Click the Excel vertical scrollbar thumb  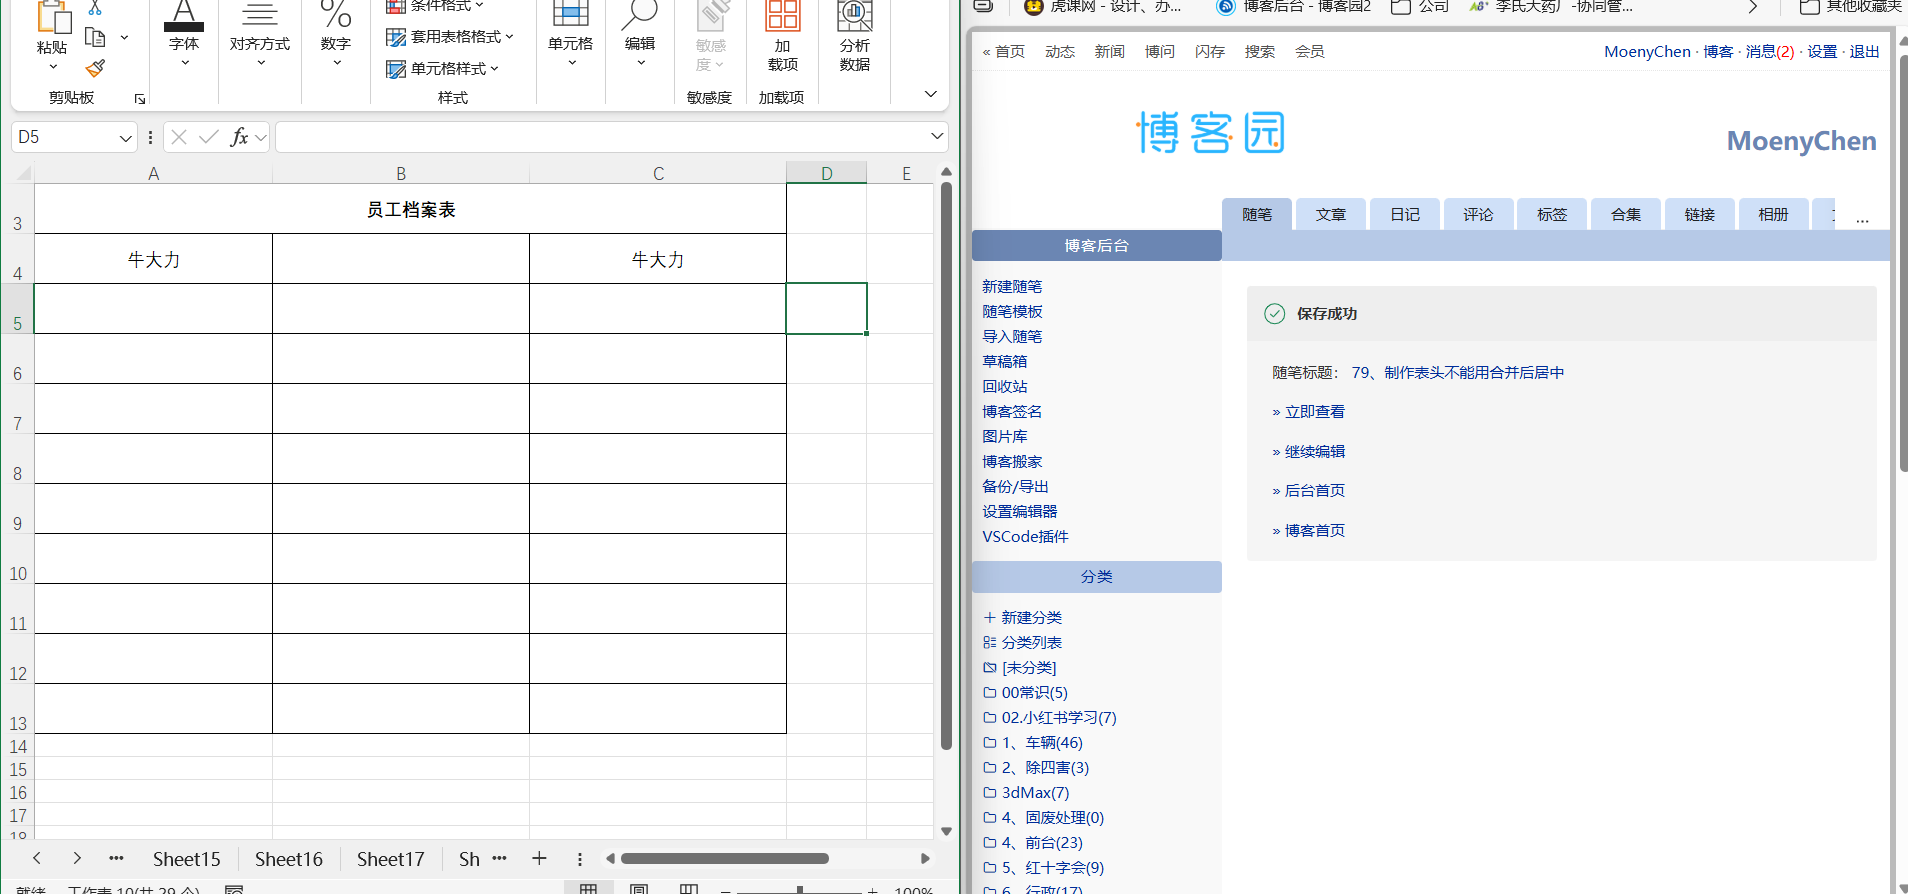(946, 466)
